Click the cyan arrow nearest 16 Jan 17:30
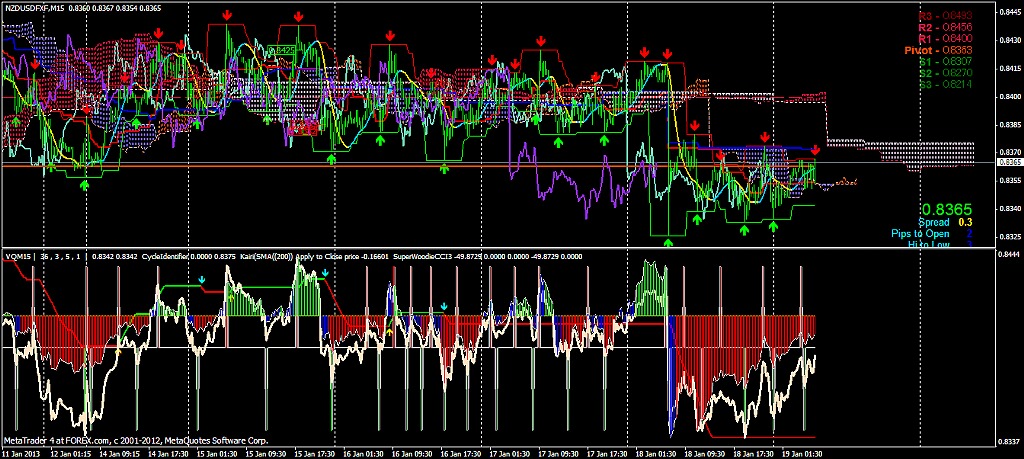This screenshot has width=1024, height=459. 444,306
